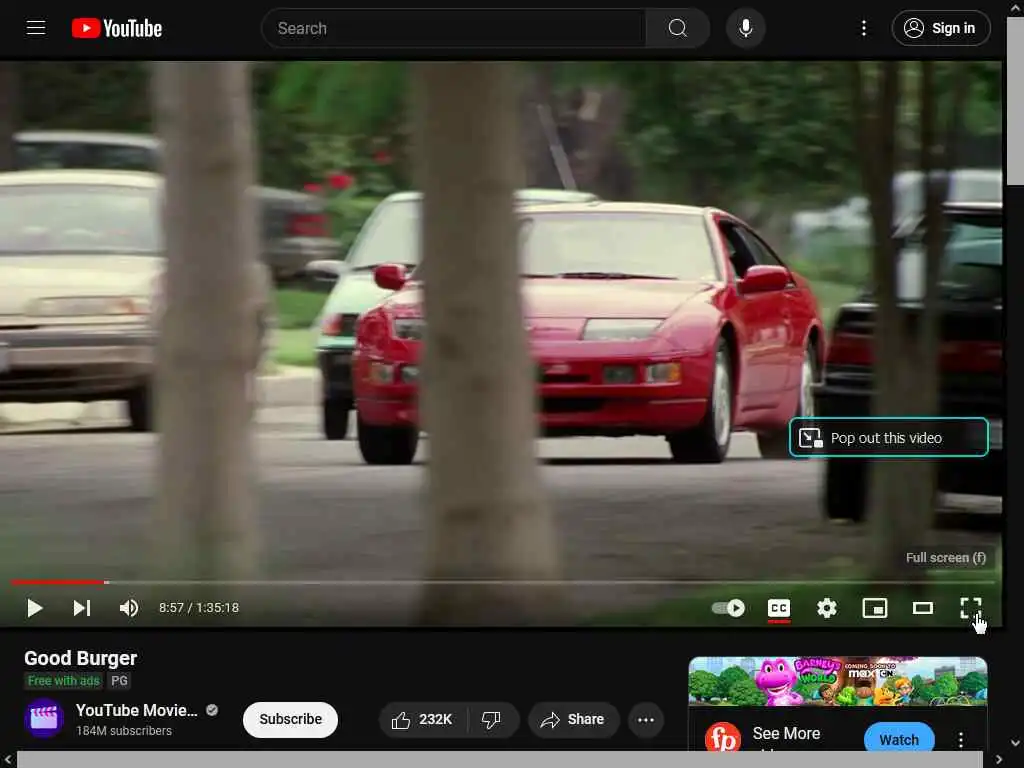Toggle closed captions CC
The image size is (1024, 768).
(x=778, y=608)
